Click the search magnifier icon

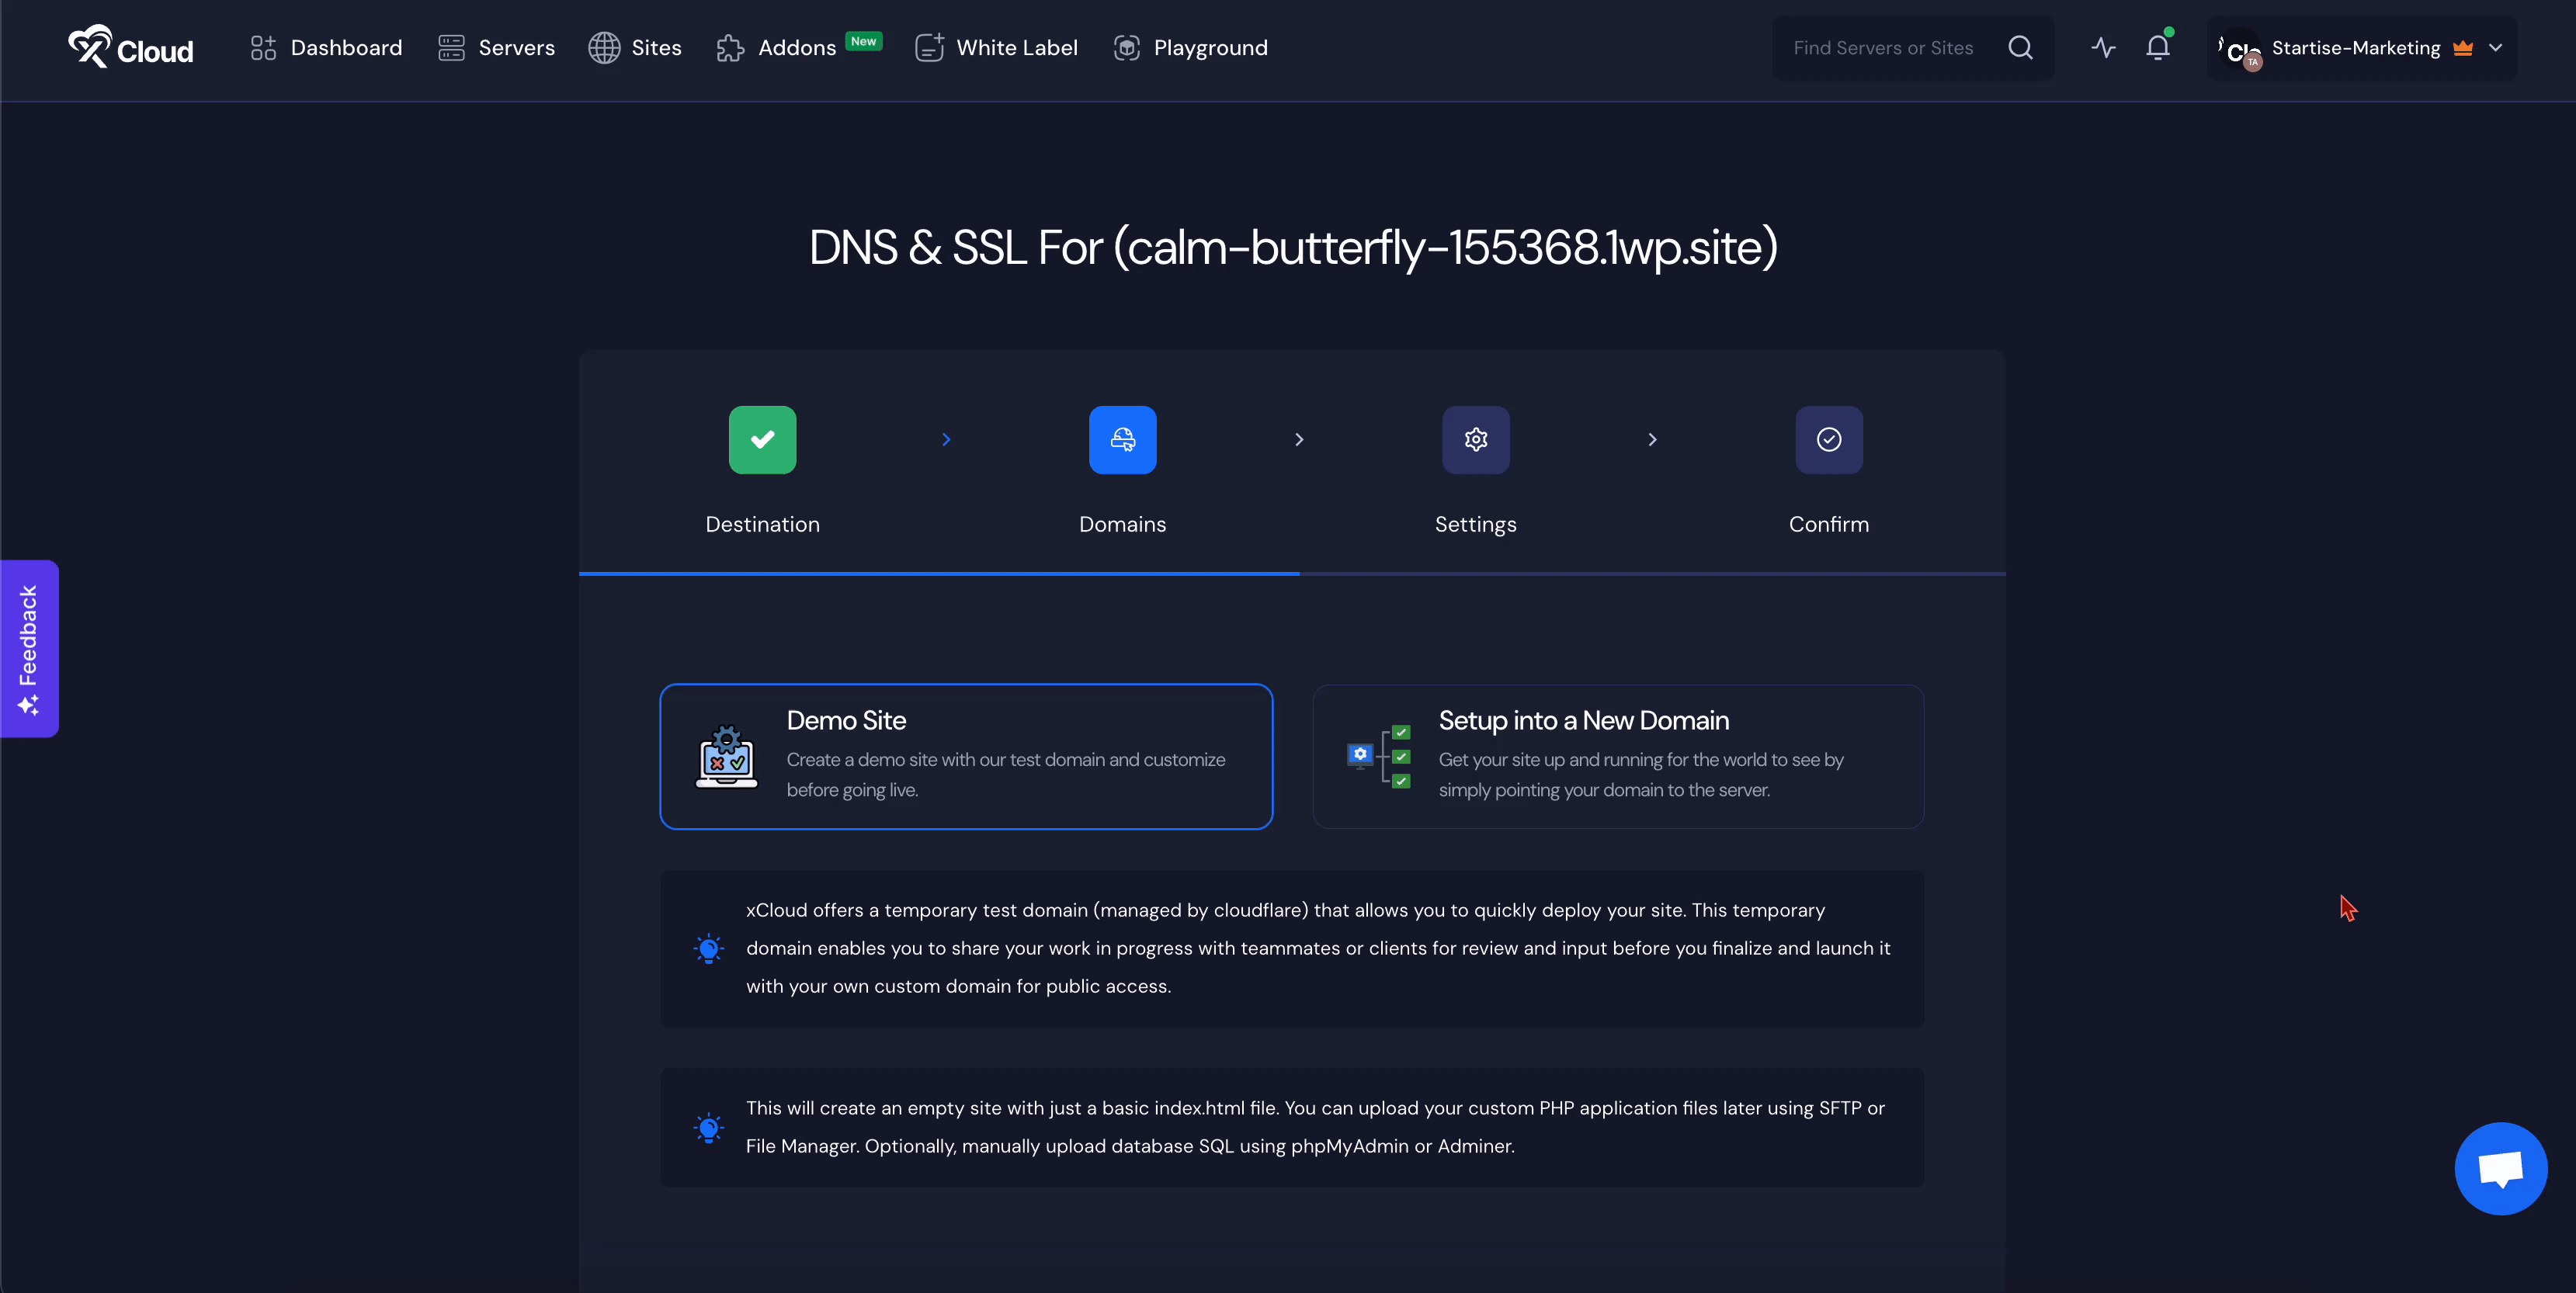click(2020, 48)
